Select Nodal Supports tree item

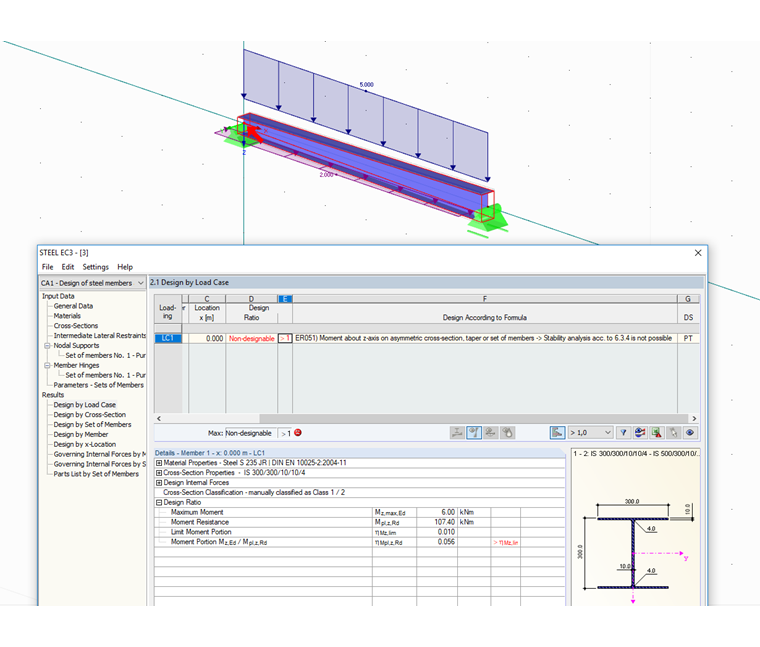pos(76,346)
